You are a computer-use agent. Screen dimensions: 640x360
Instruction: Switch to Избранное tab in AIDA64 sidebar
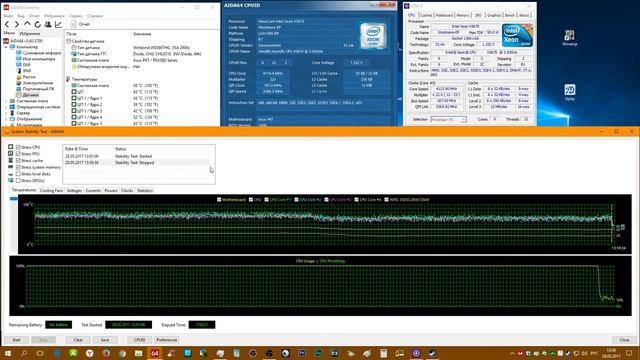tap(30, 33)
